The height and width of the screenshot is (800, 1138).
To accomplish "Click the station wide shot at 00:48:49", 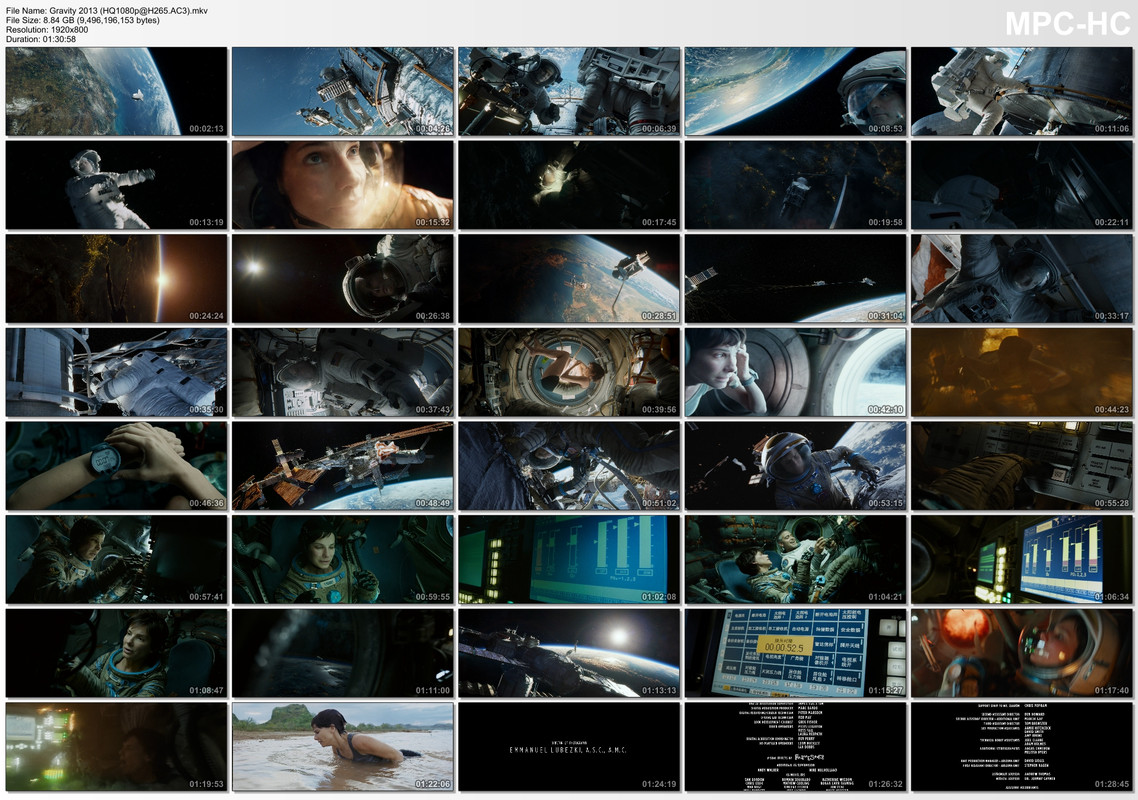I will [343, 466].
